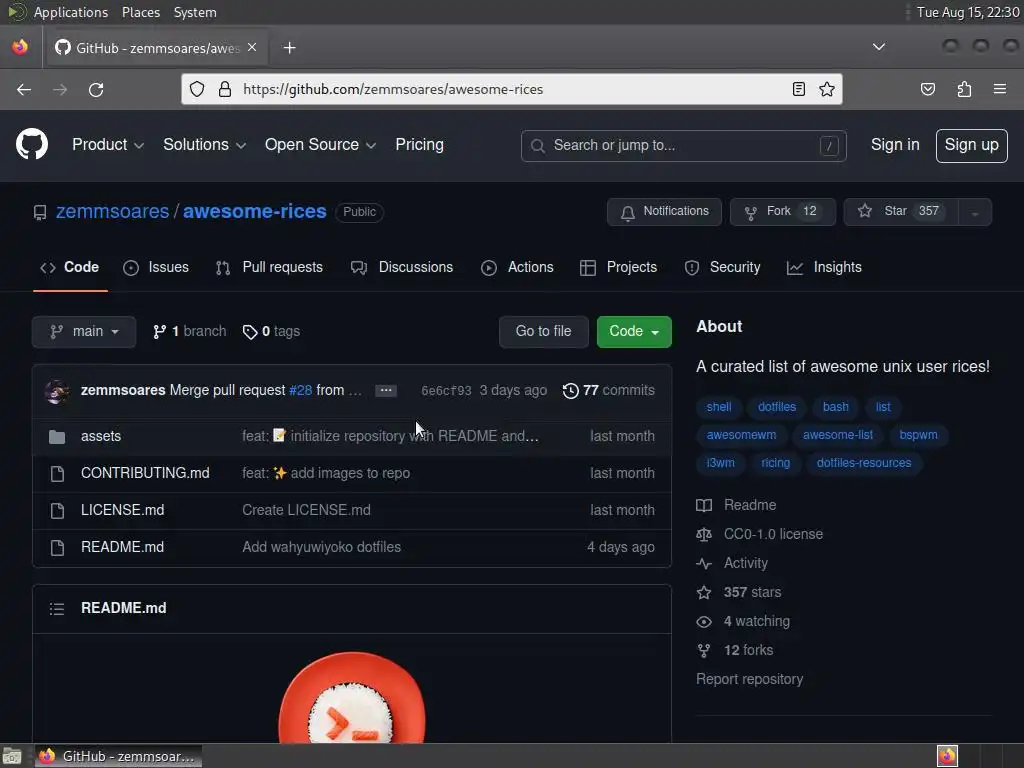1024x768 pixels.
Task: Expand the main branch selector
Action: tap(84, 332)
